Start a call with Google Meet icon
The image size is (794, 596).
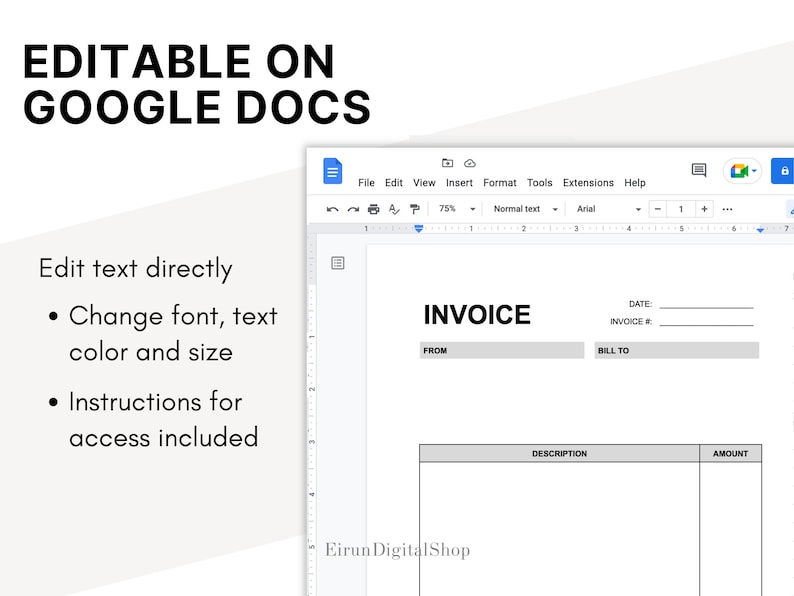(739, 171)
